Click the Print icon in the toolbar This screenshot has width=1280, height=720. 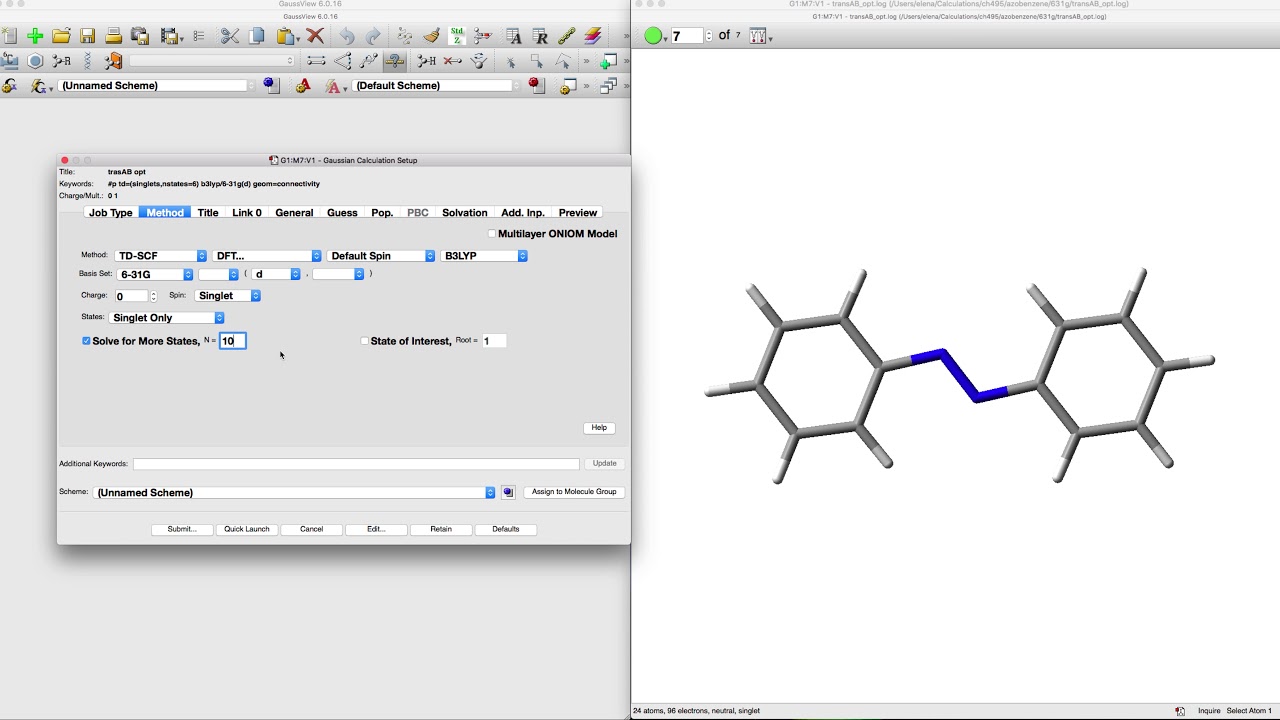coord(113,36)
